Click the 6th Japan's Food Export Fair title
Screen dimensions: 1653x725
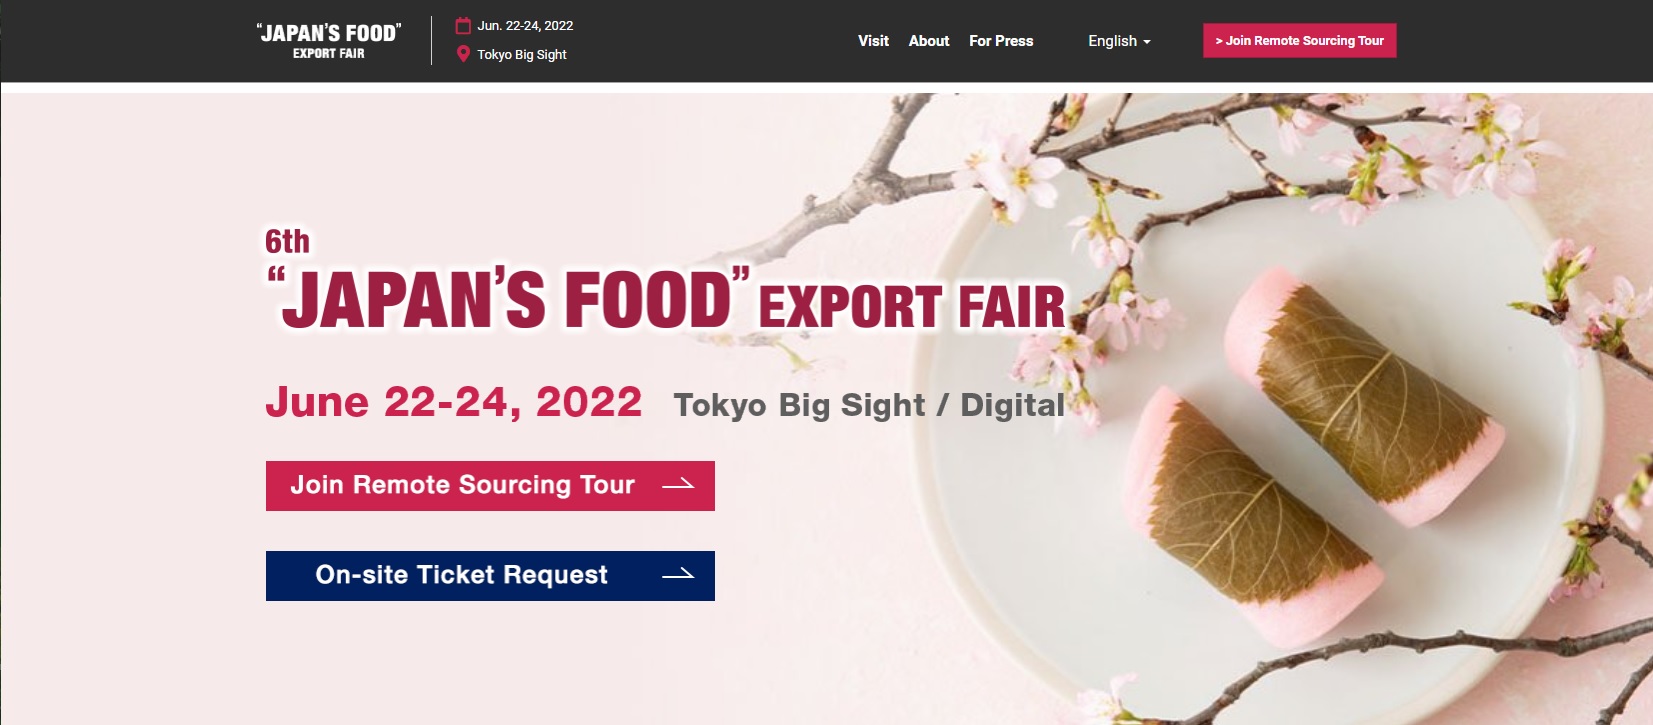[x=665, y=281]
